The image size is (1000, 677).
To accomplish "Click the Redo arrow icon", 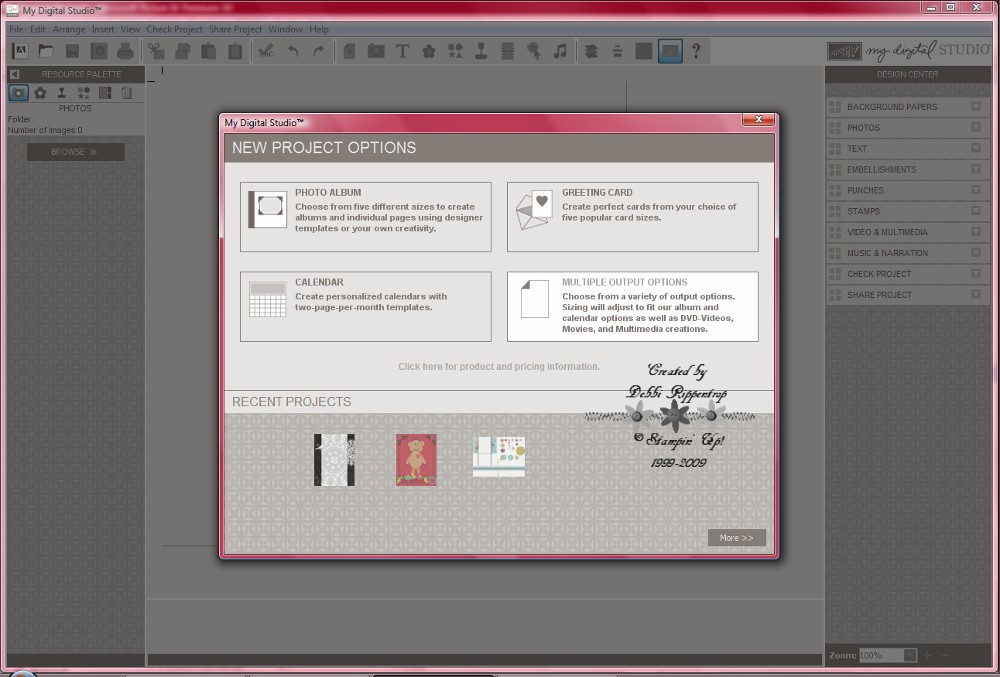I will pos(319,51).
